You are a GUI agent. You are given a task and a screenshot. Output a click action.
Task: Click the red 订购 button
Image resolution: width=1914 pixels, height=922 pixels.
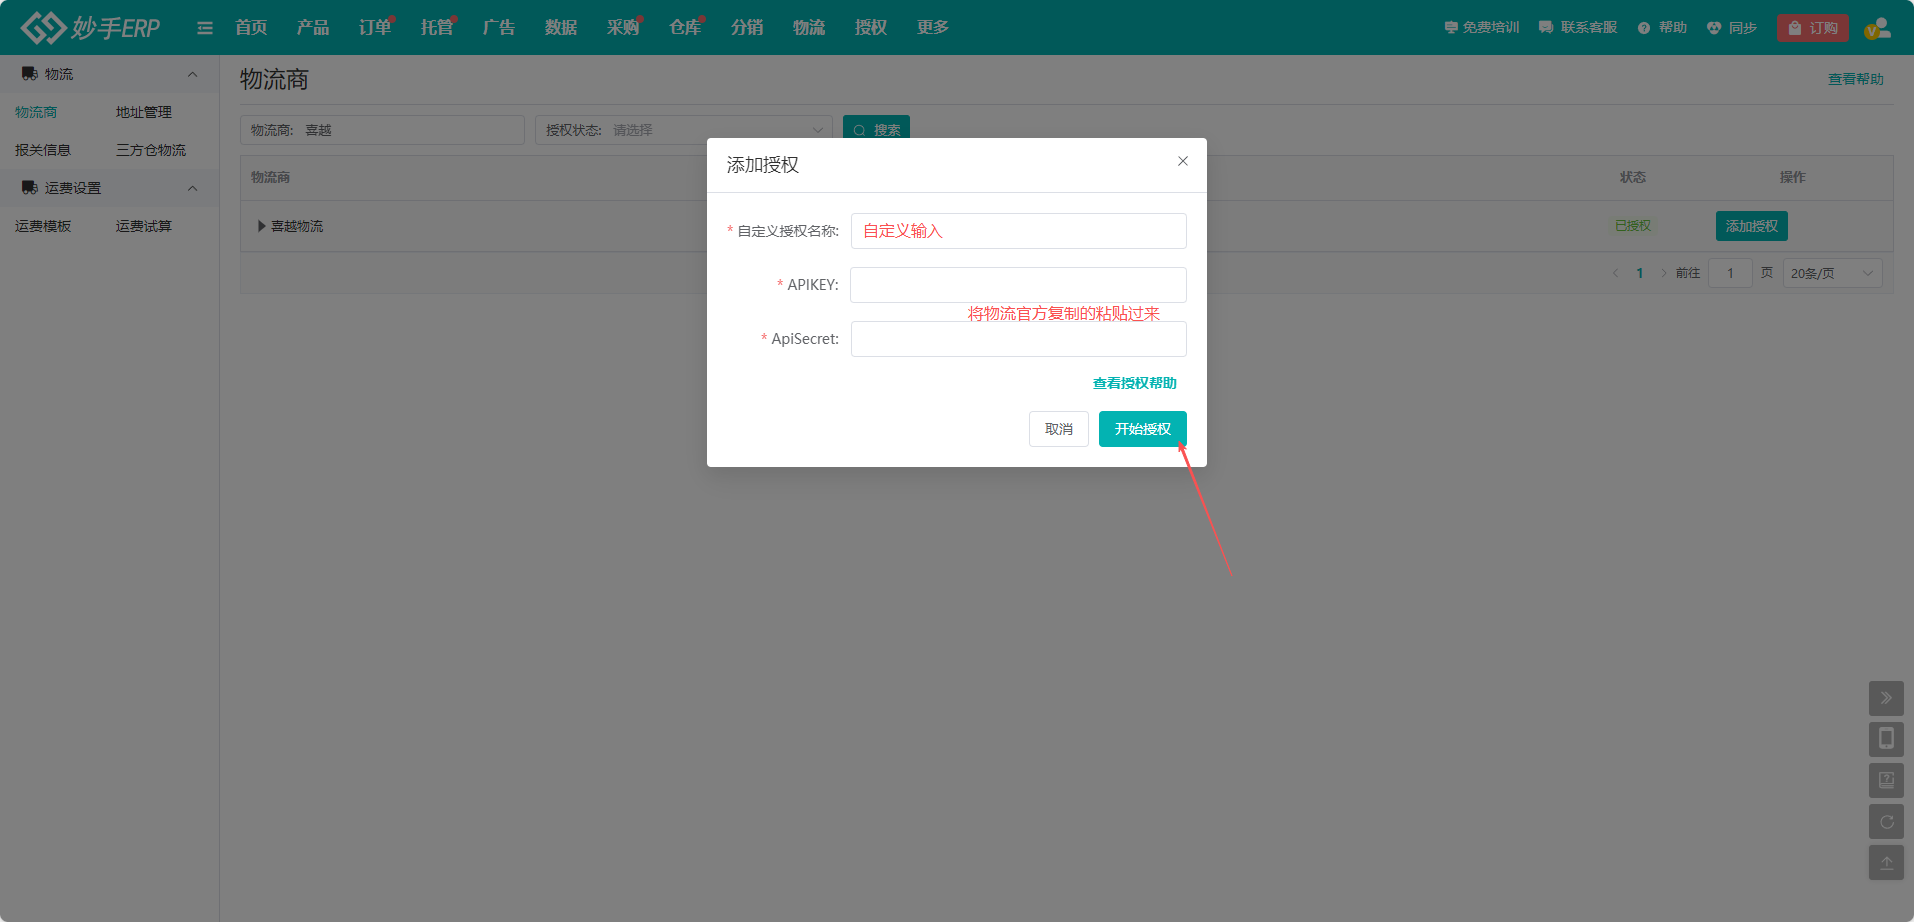pyautogui.click(x=1813, y=28)
